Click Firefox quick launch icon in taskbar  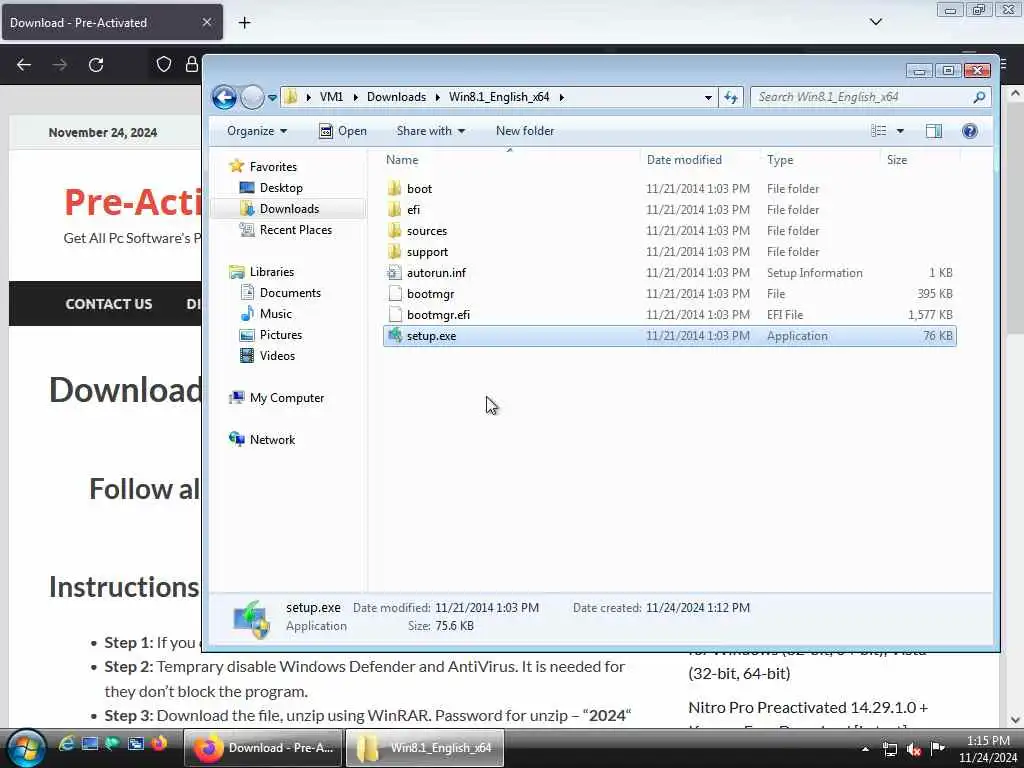[159, 743]
